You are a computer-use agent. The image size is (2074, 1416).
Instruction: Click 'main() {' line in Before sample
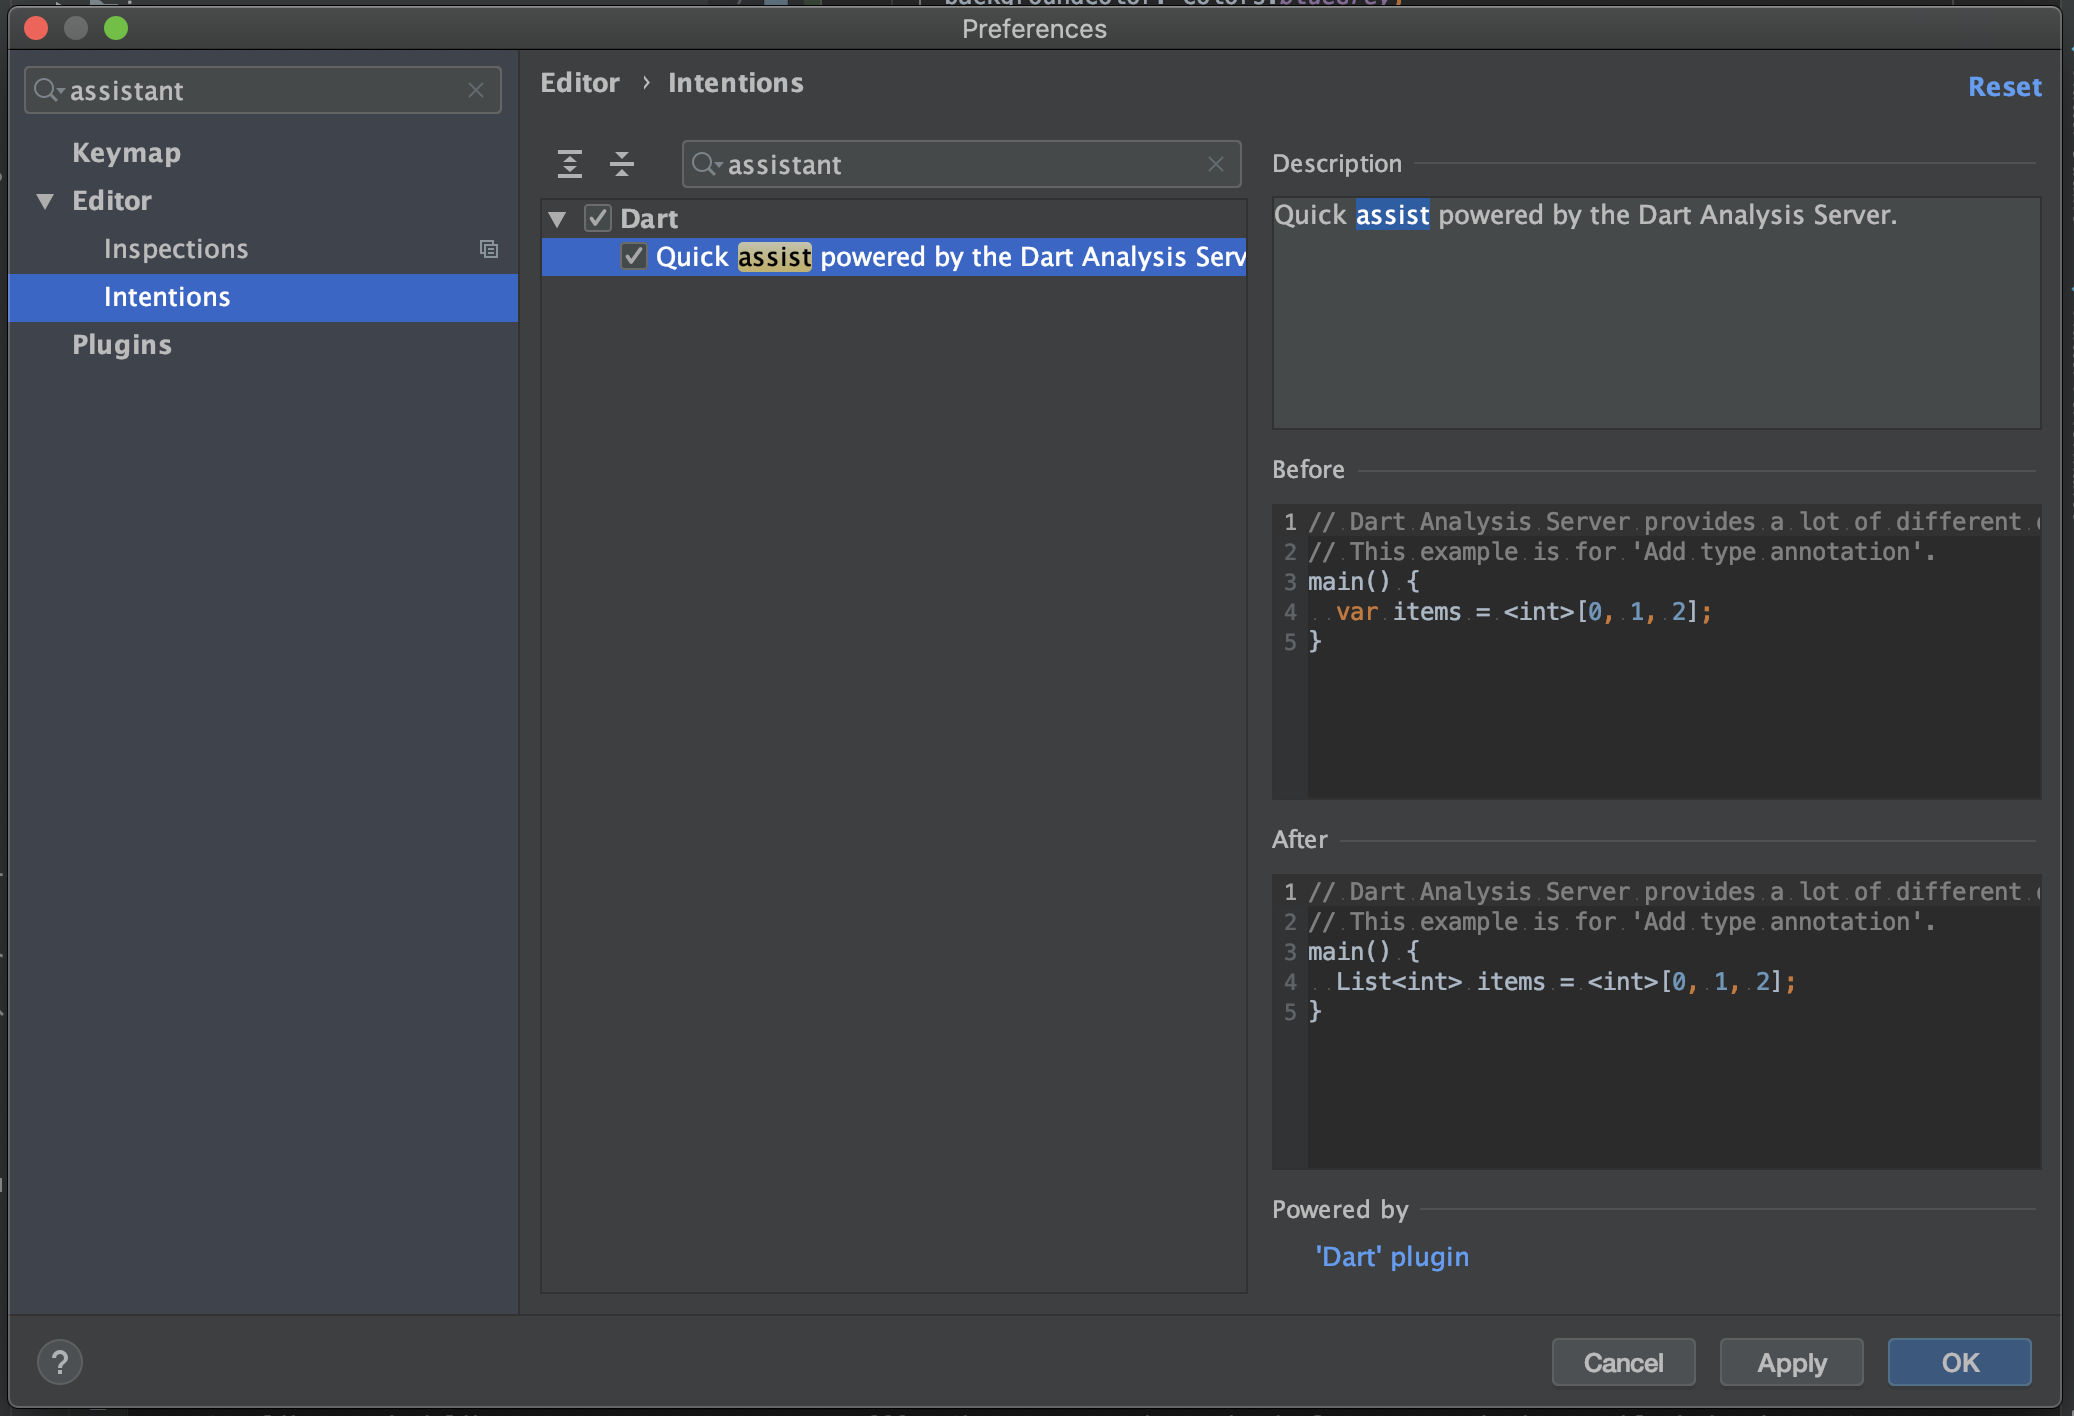click(1364, 582)
